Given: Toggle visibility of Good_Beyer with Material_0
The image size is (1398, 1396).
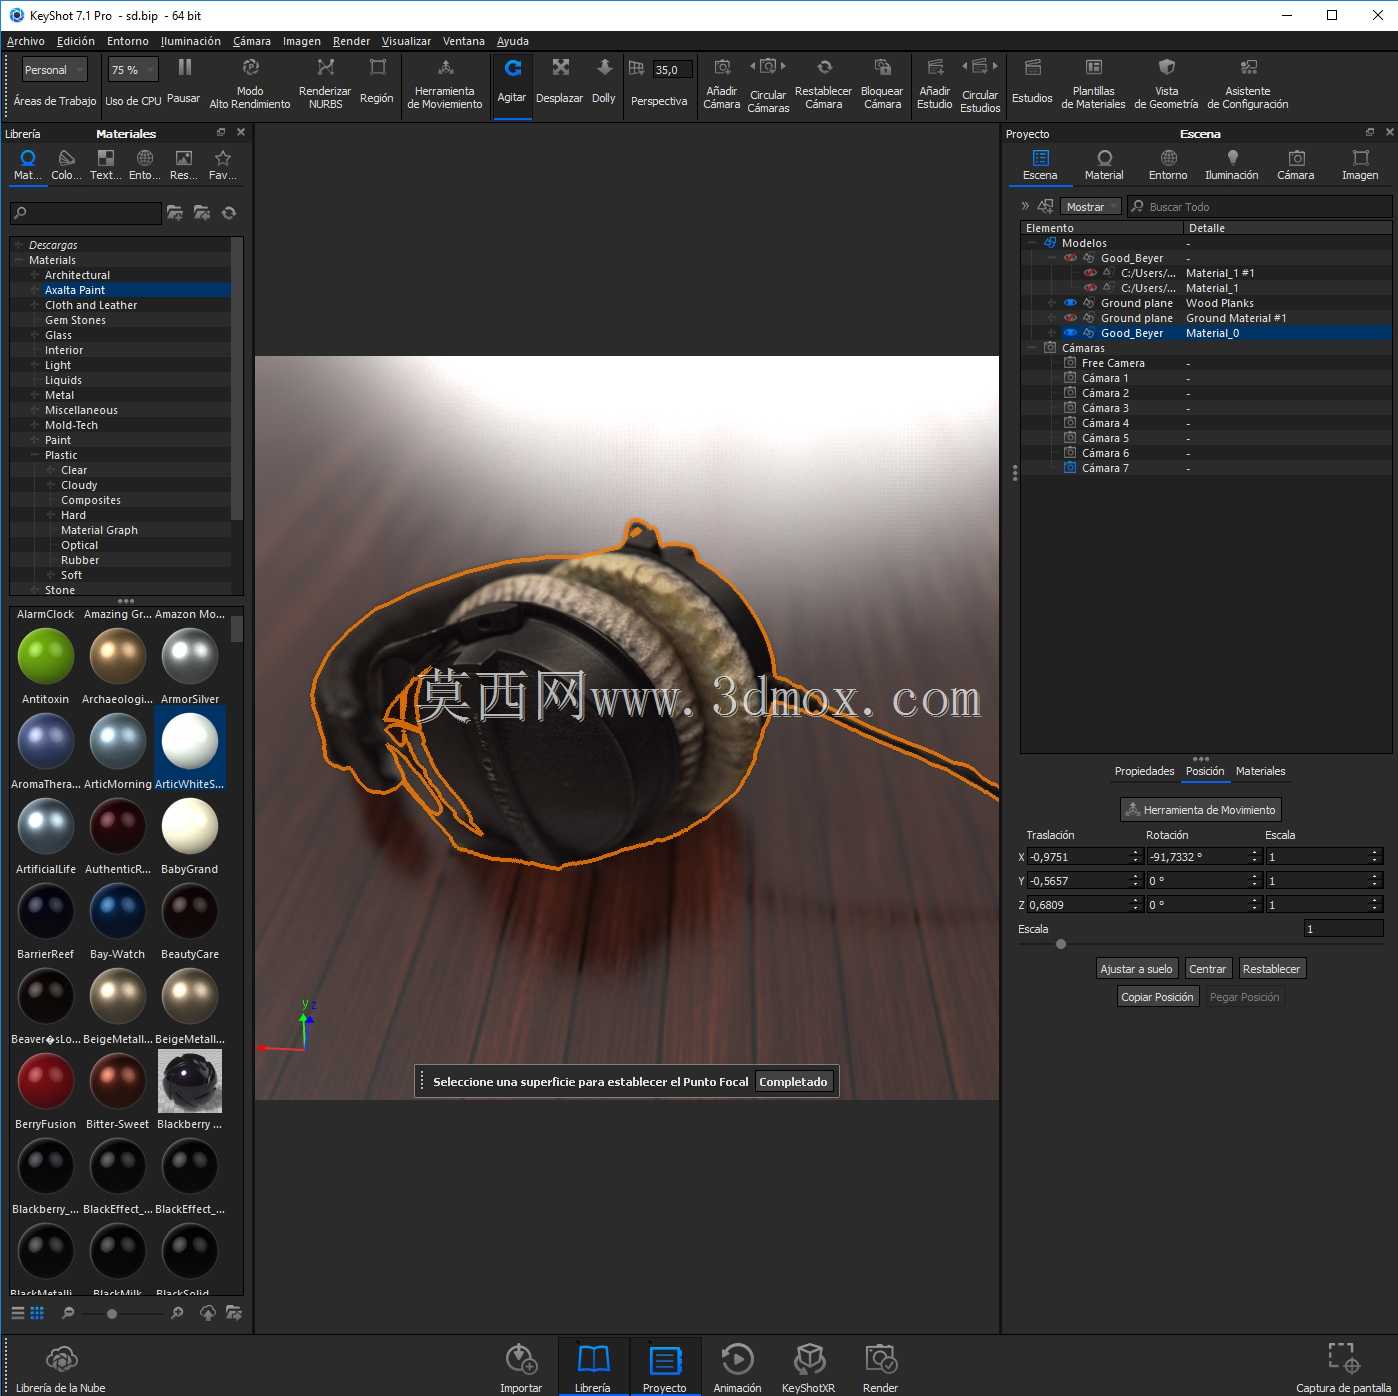Looking at the screenshot, I should point(1070,333).
